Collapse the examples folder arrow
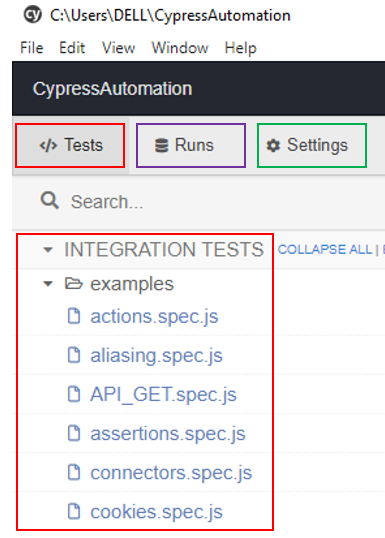This screenshot has width=385, height=538. tap(48, 284)
